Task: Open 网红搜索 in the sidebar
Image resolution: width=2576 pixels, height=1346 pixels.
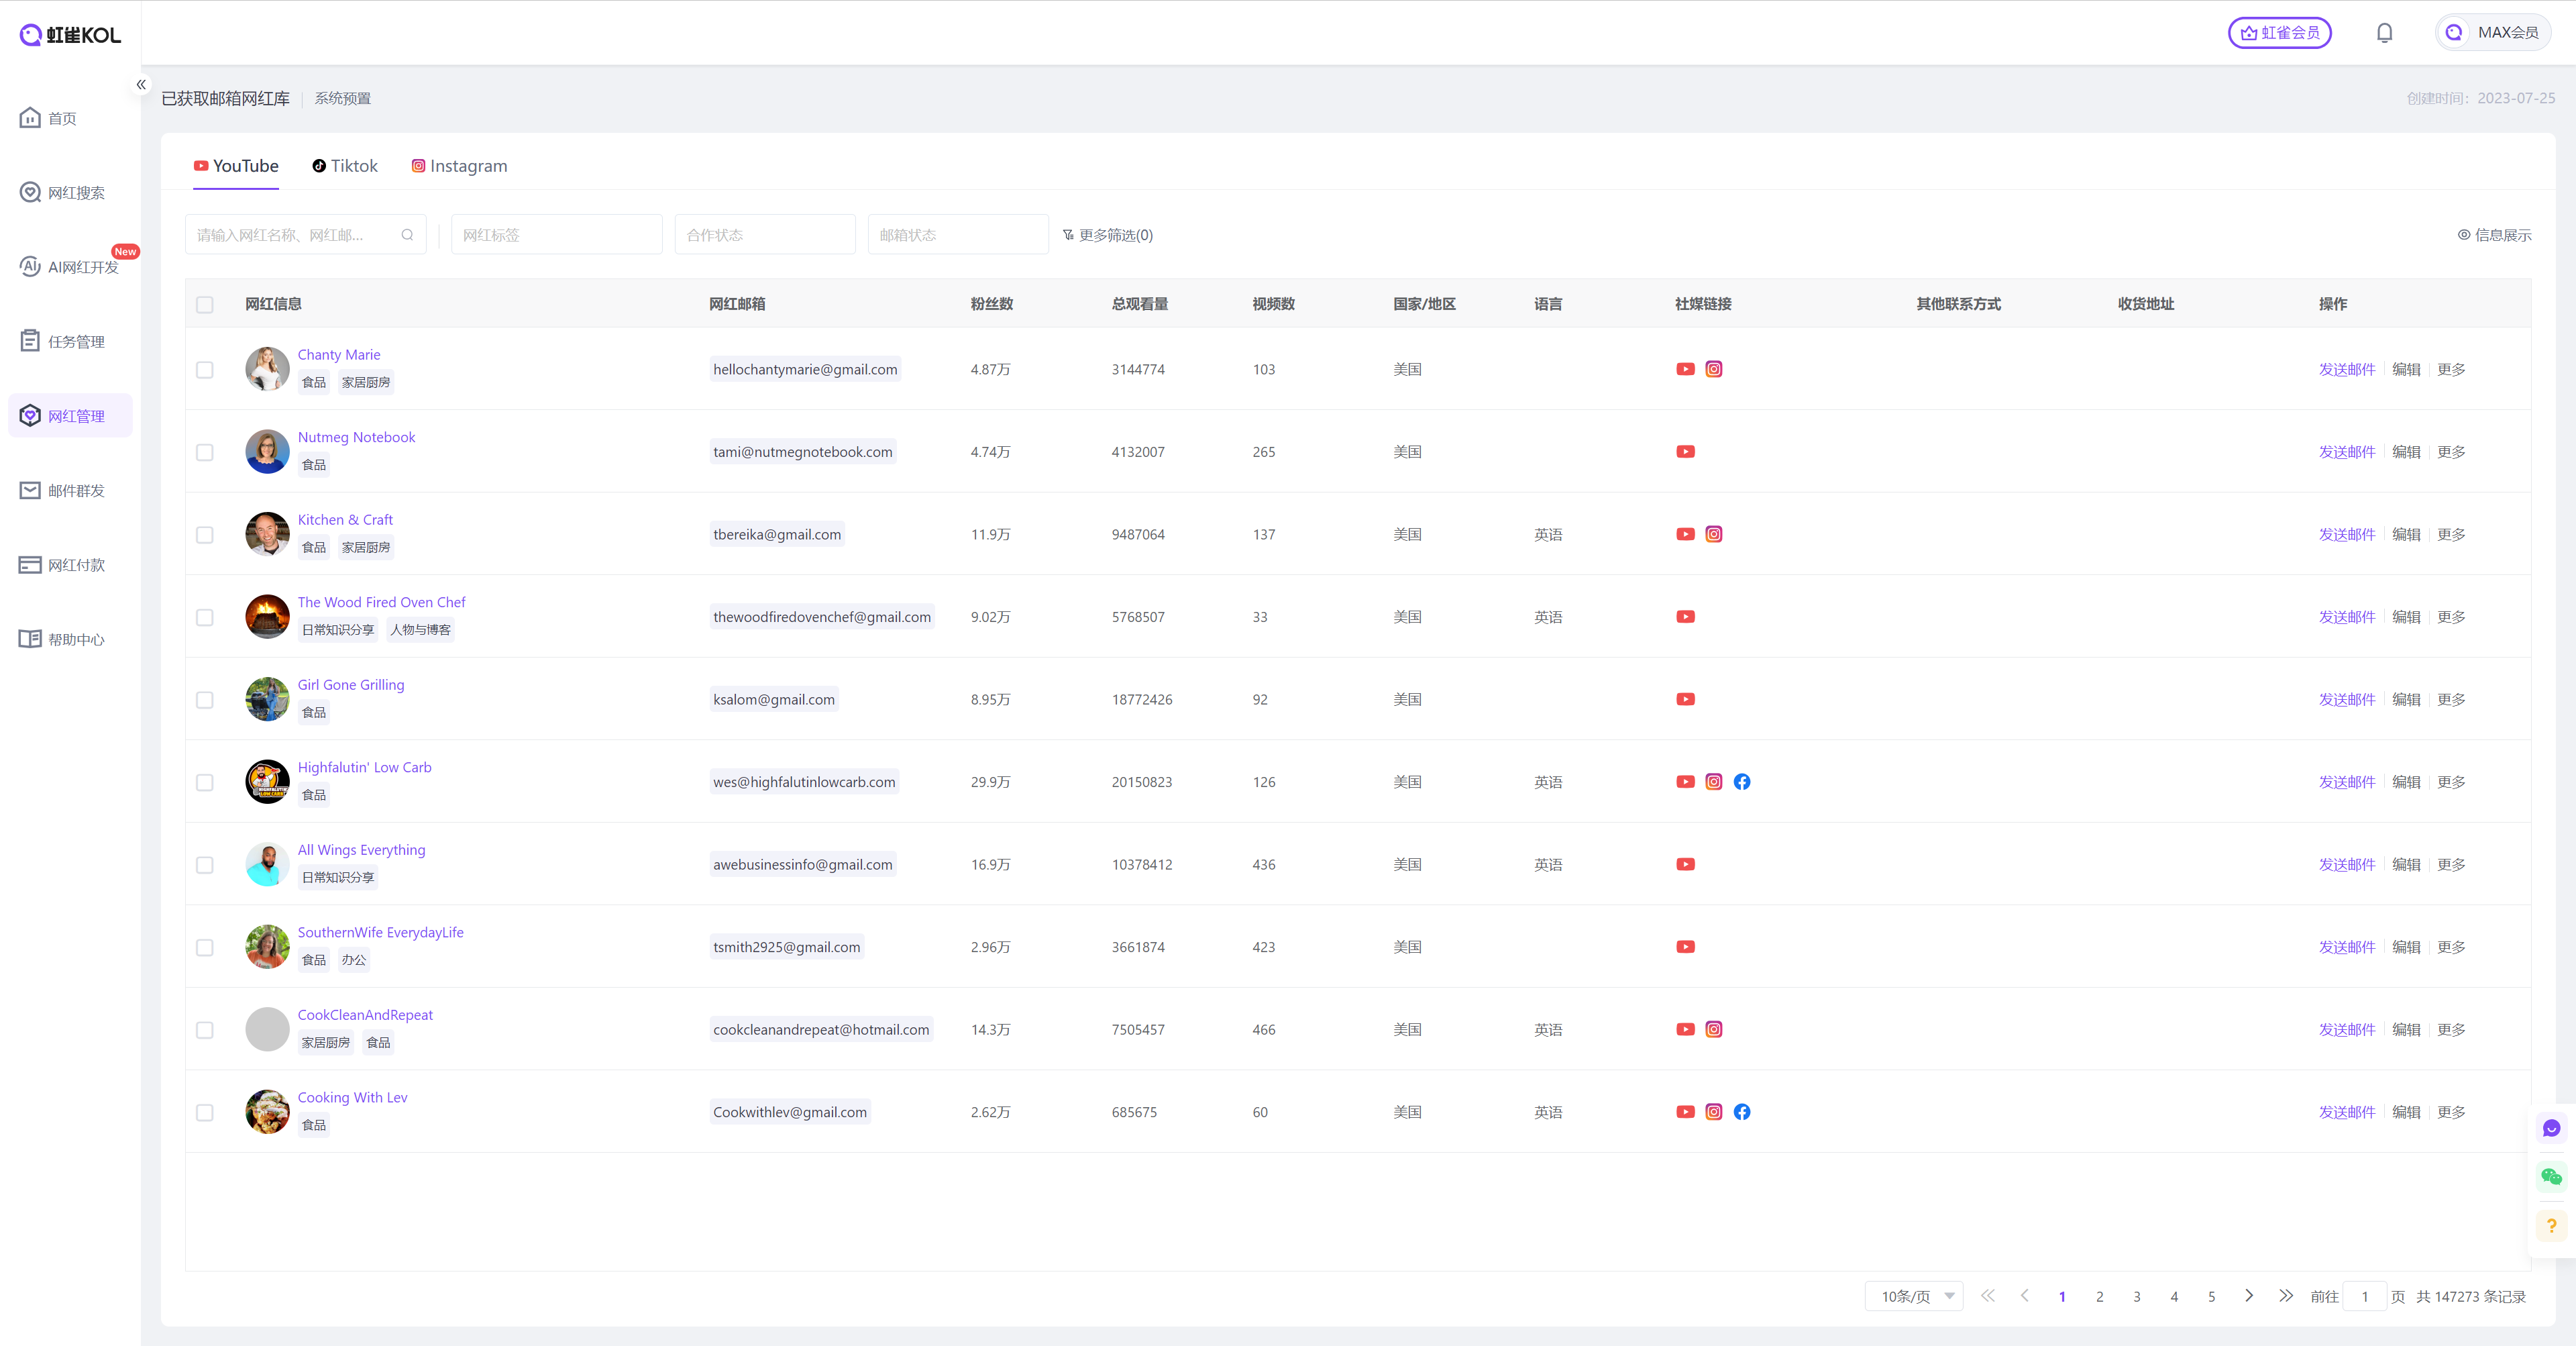Action: coord(70,192)
